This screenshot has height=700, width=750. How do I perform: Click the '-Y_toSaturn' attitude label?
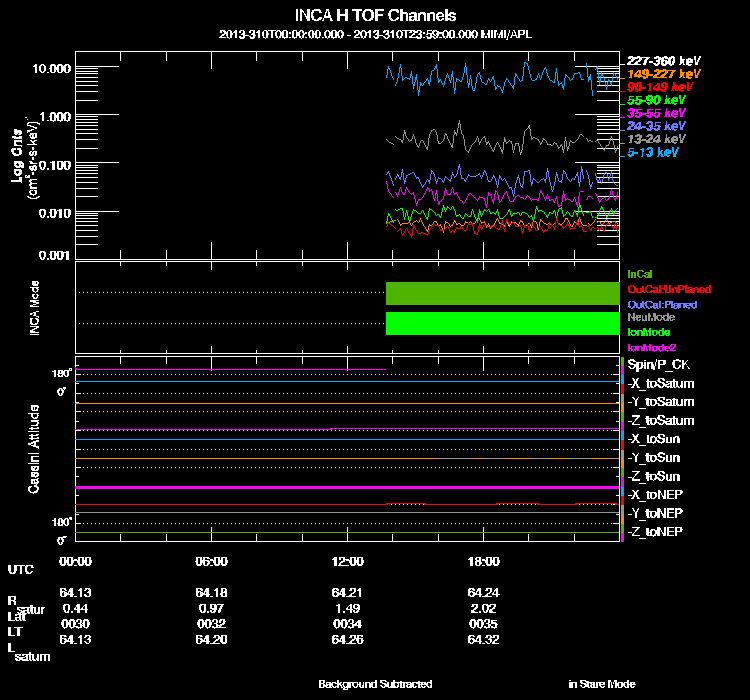point(661,402)
